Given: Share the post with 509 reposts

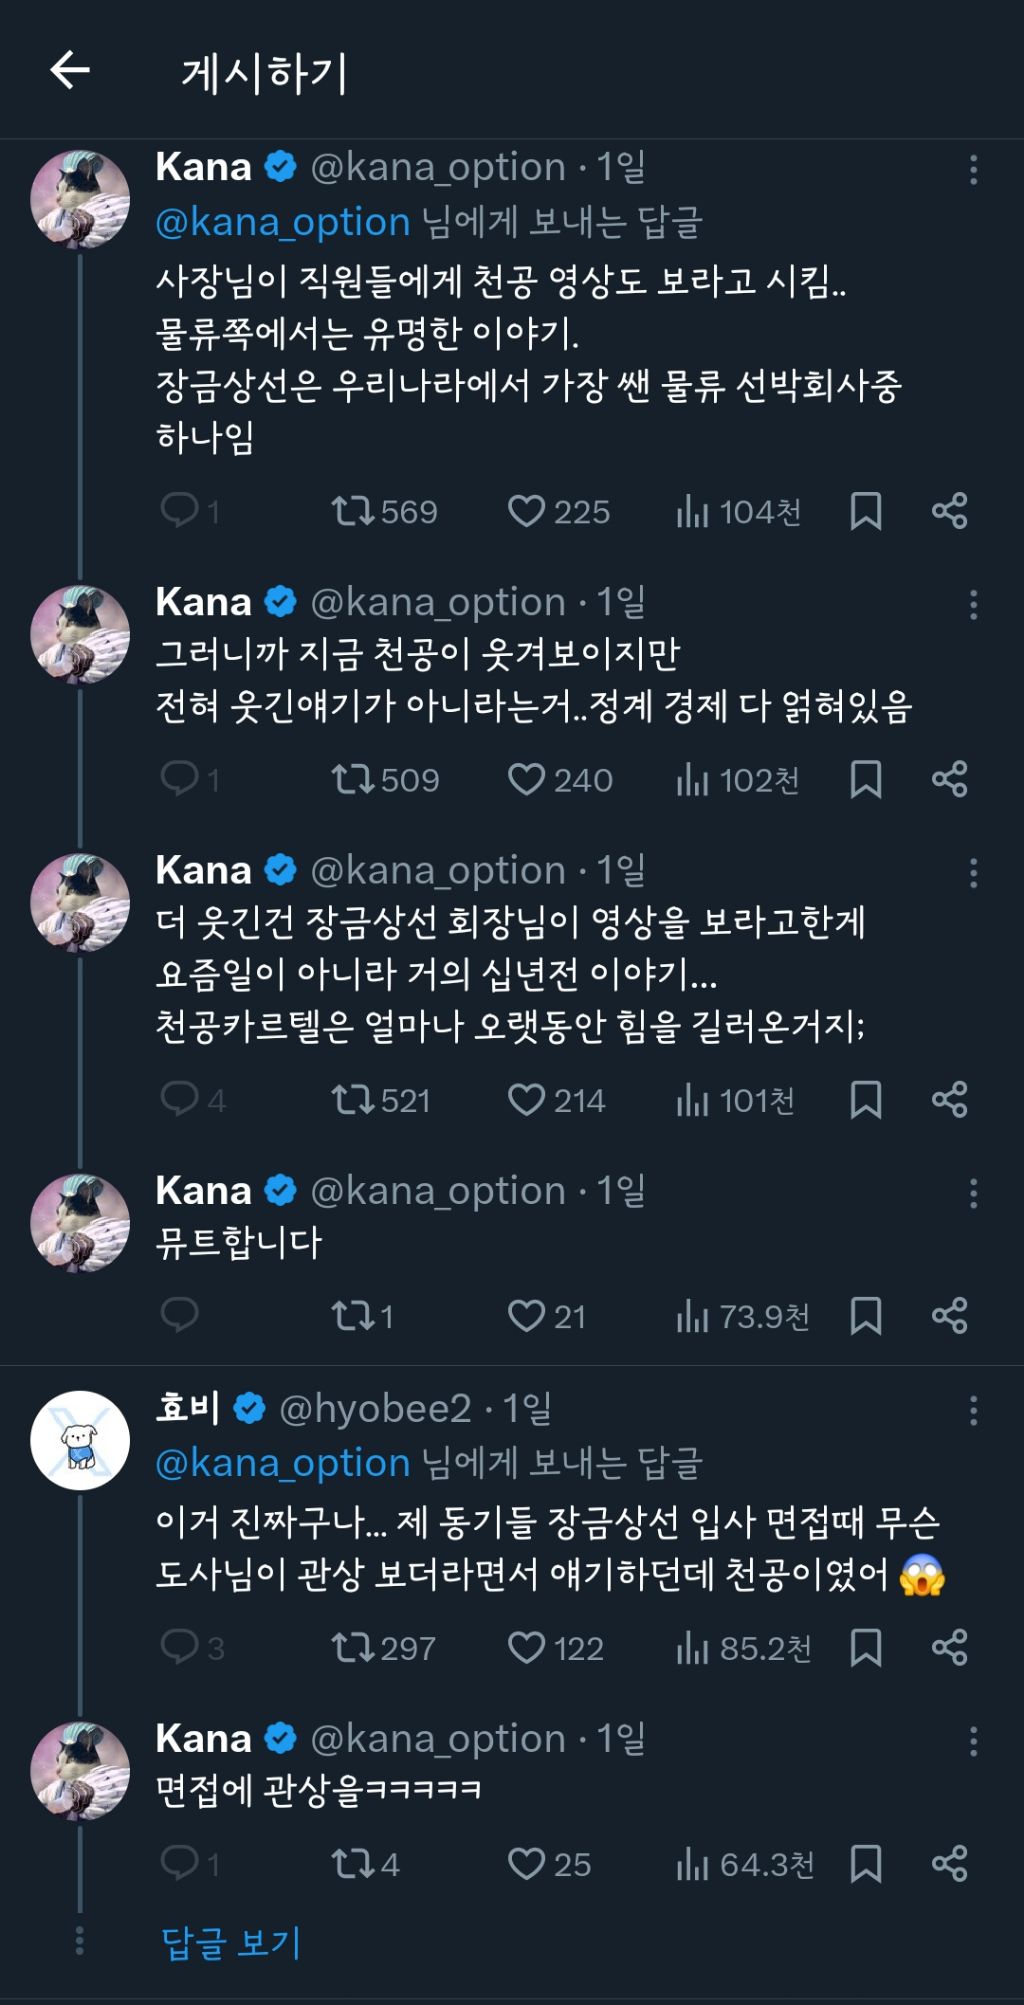Looking at the screenshot, I should tap(949, 780).
